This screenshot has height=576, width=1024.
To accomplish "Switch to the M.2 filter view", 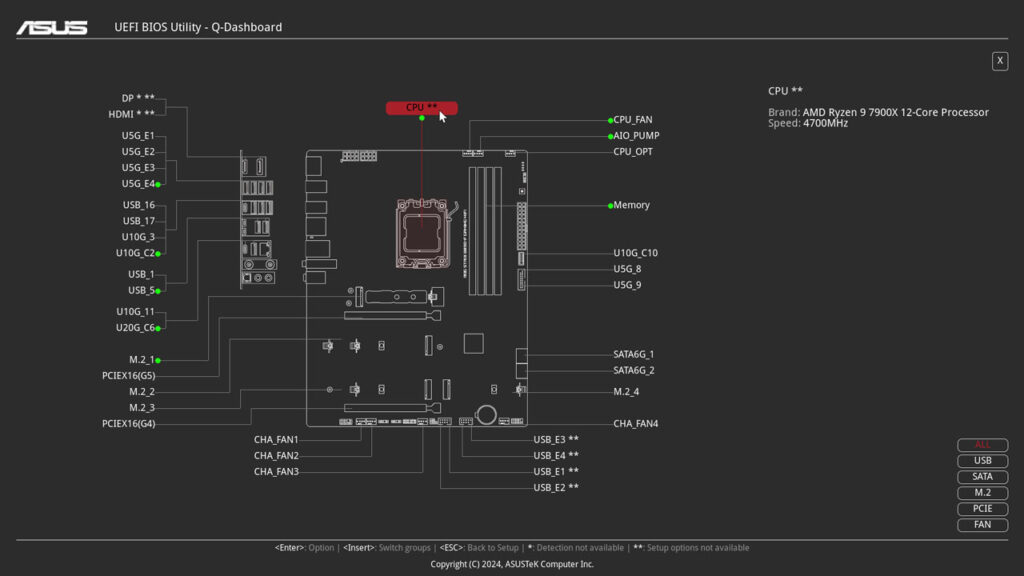I will pos(981,492).
